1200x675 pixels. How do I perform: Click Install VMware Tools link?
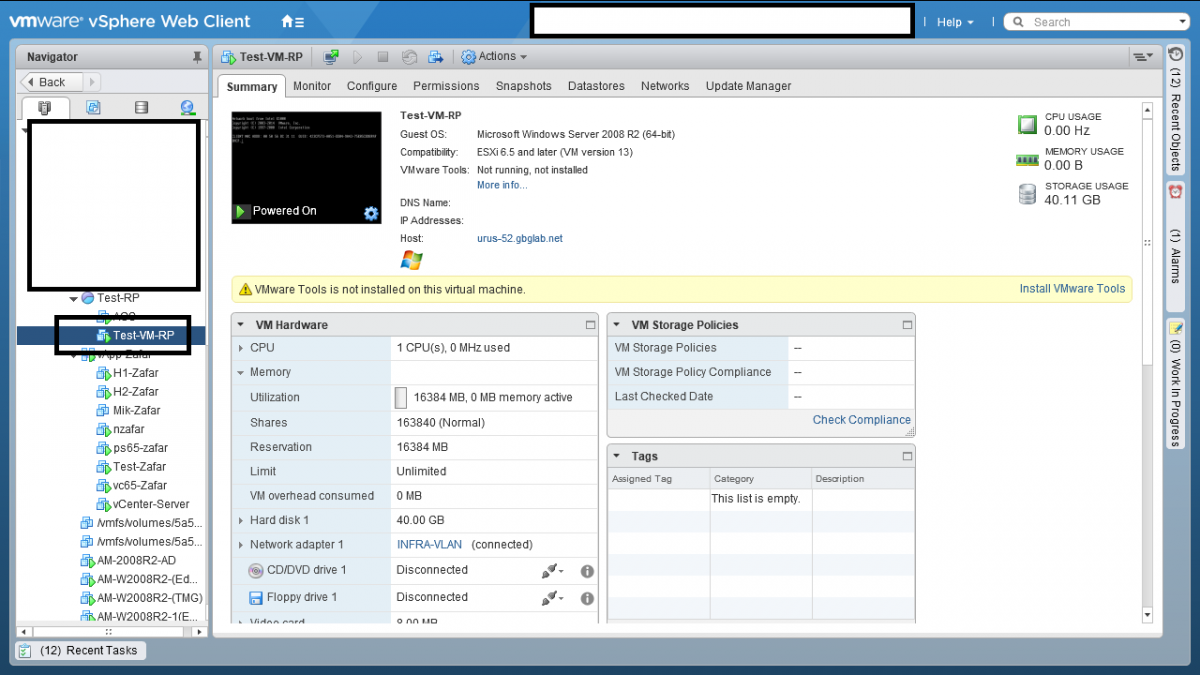pyautogui.click(x=1072, y=289)
